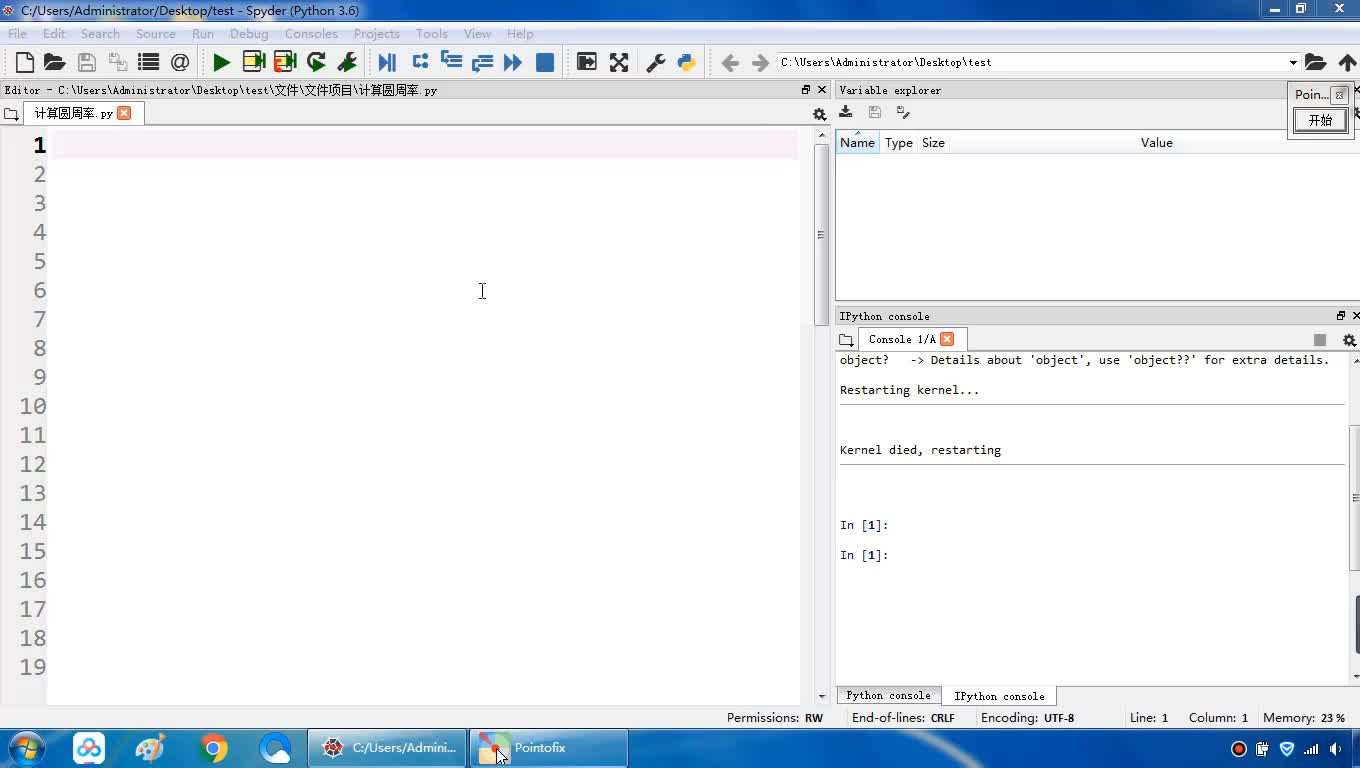The height and width of the screenshot is (768, 1360).
Task: Expand the working directory path dropdown
Action: [x=1292, y=62]
